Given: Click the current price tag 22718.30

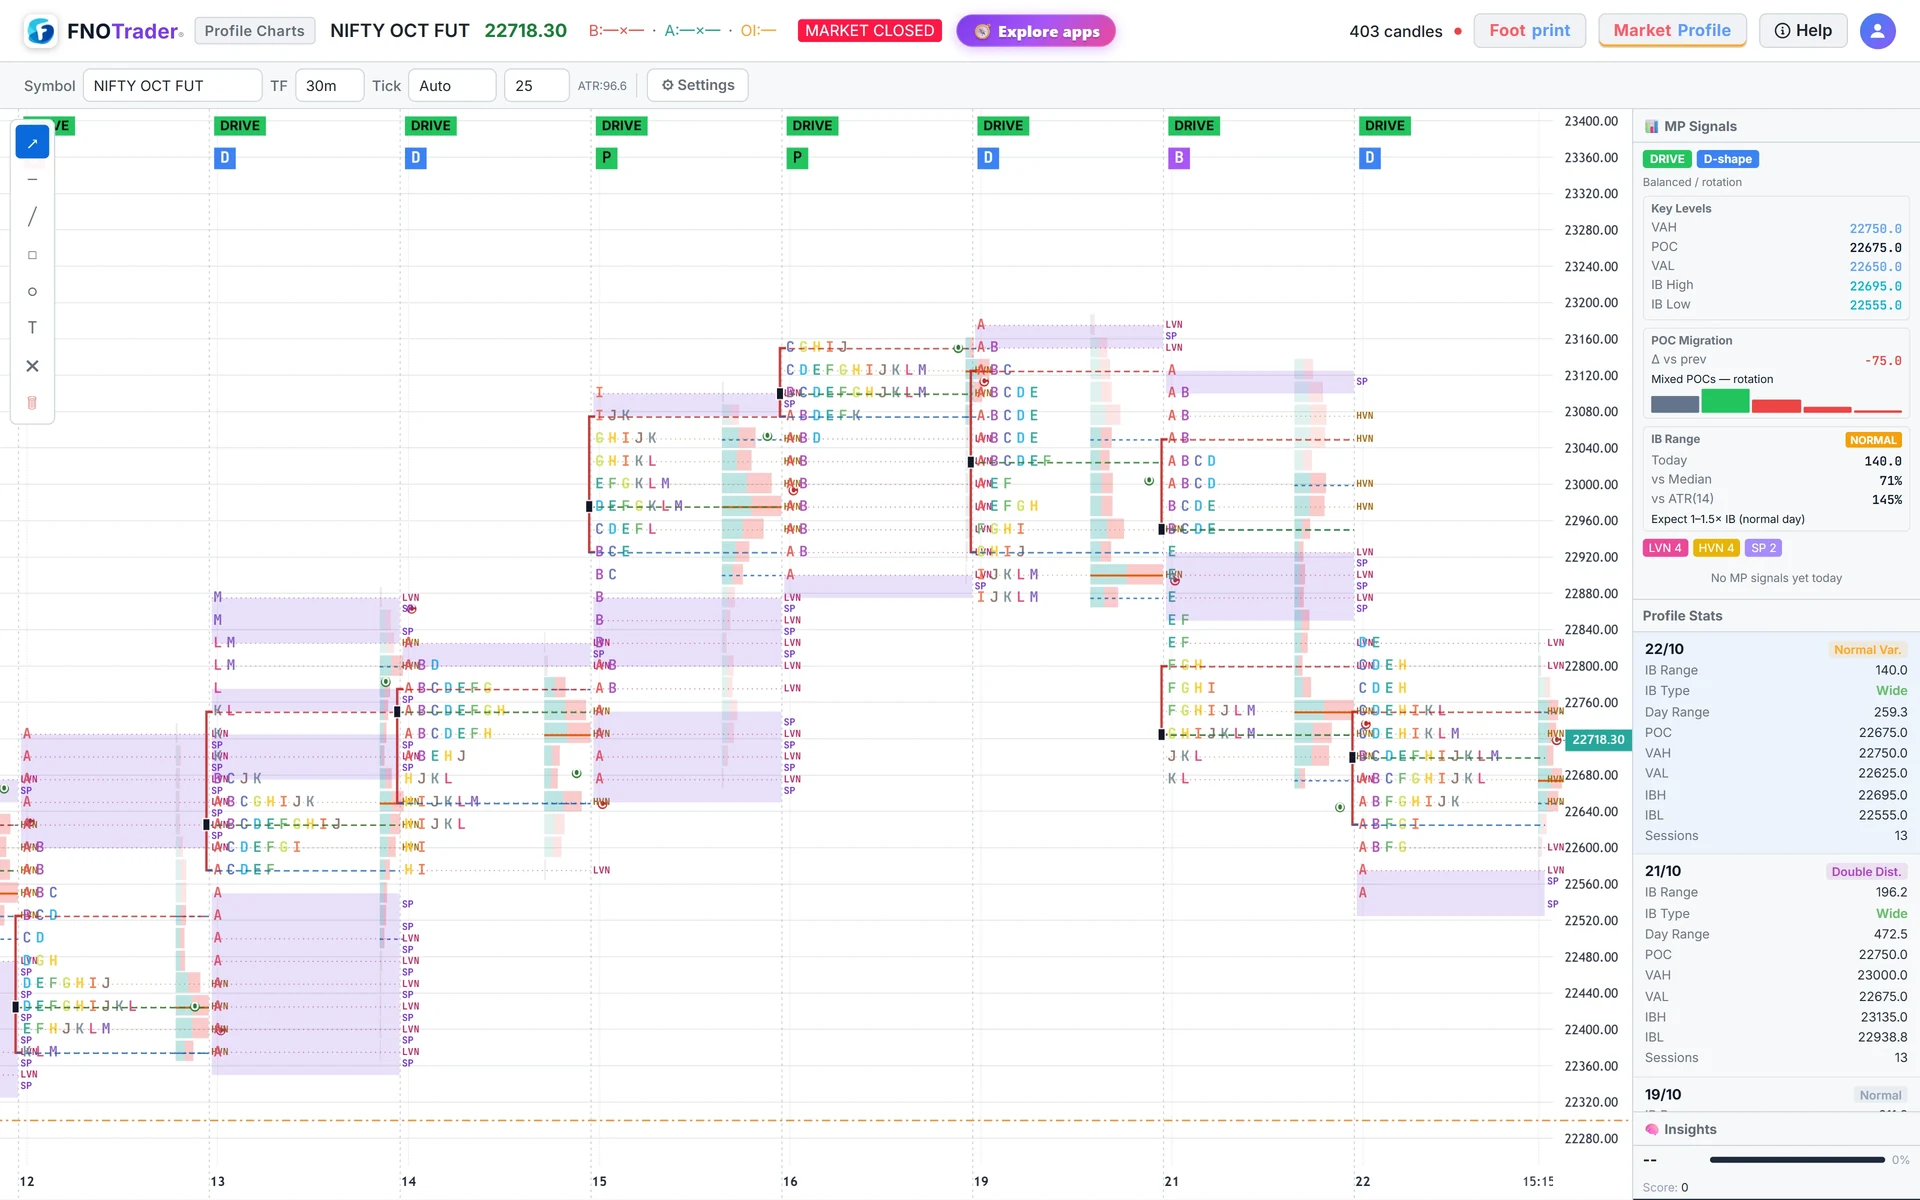Looking at the screenshot, I should point(1598,740).
